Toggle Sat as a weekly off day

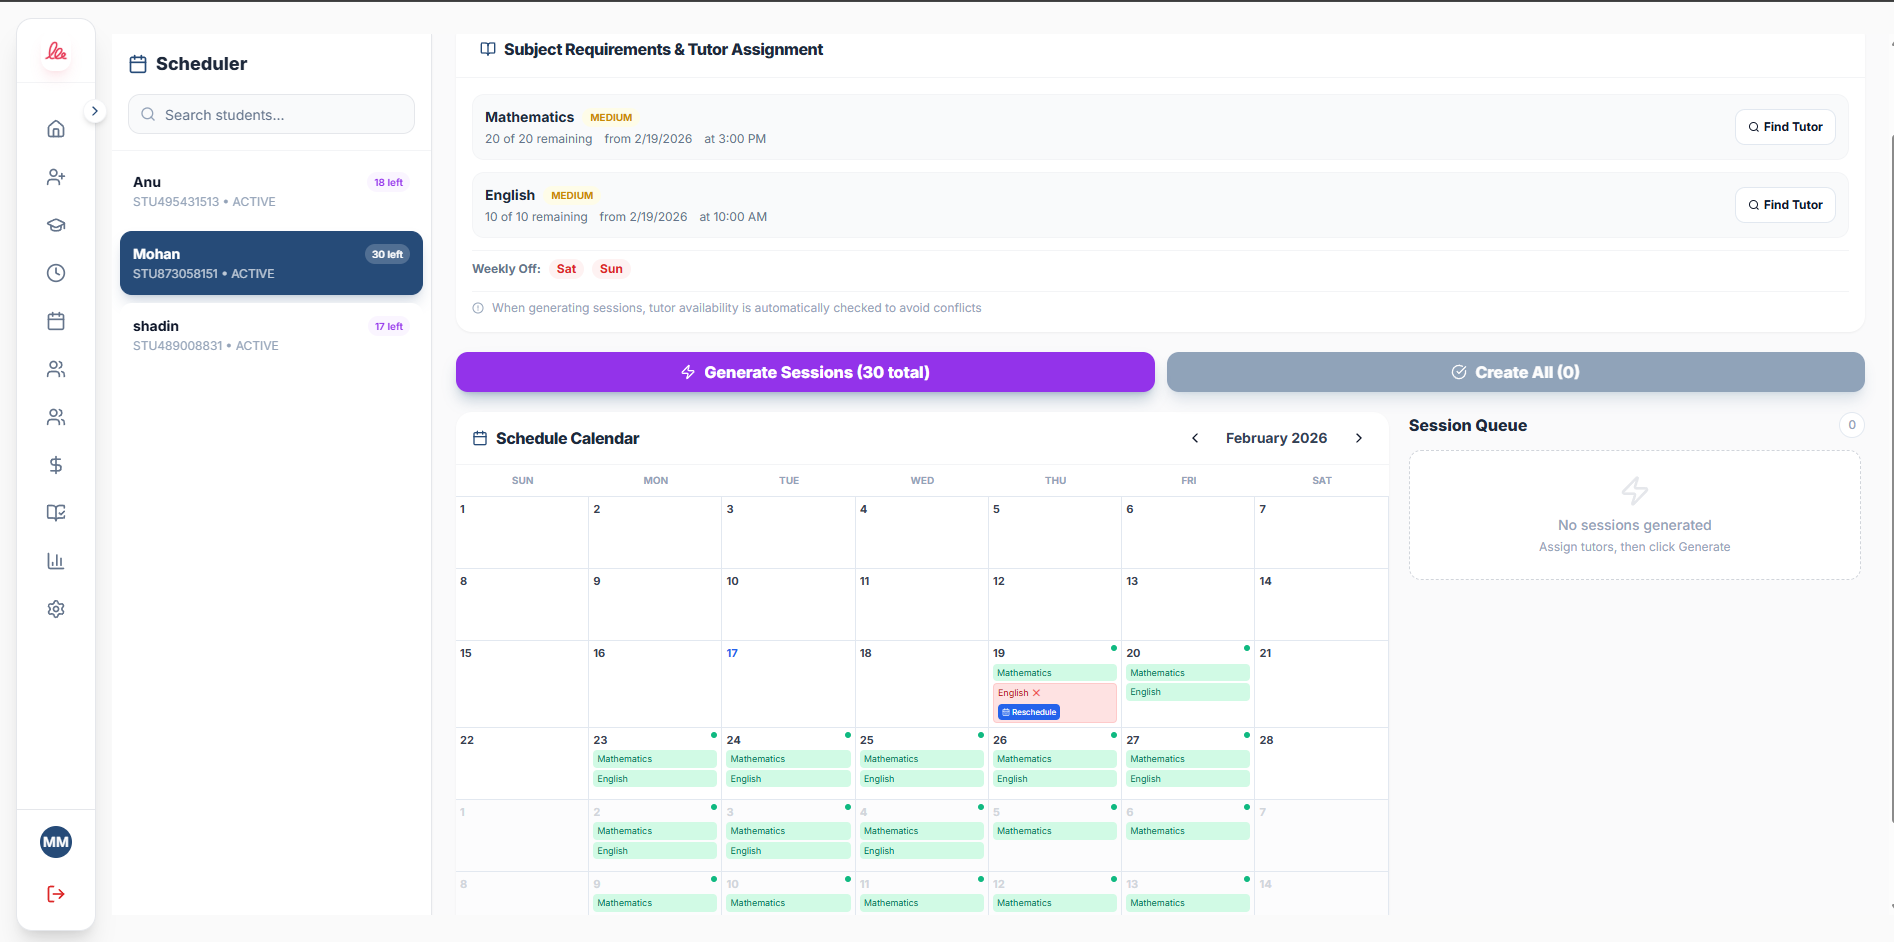tap(565, 268)
